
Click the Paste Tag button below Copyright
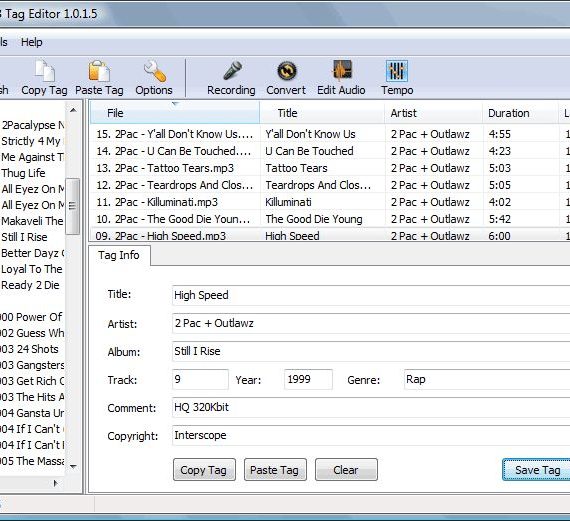[275, 470]
